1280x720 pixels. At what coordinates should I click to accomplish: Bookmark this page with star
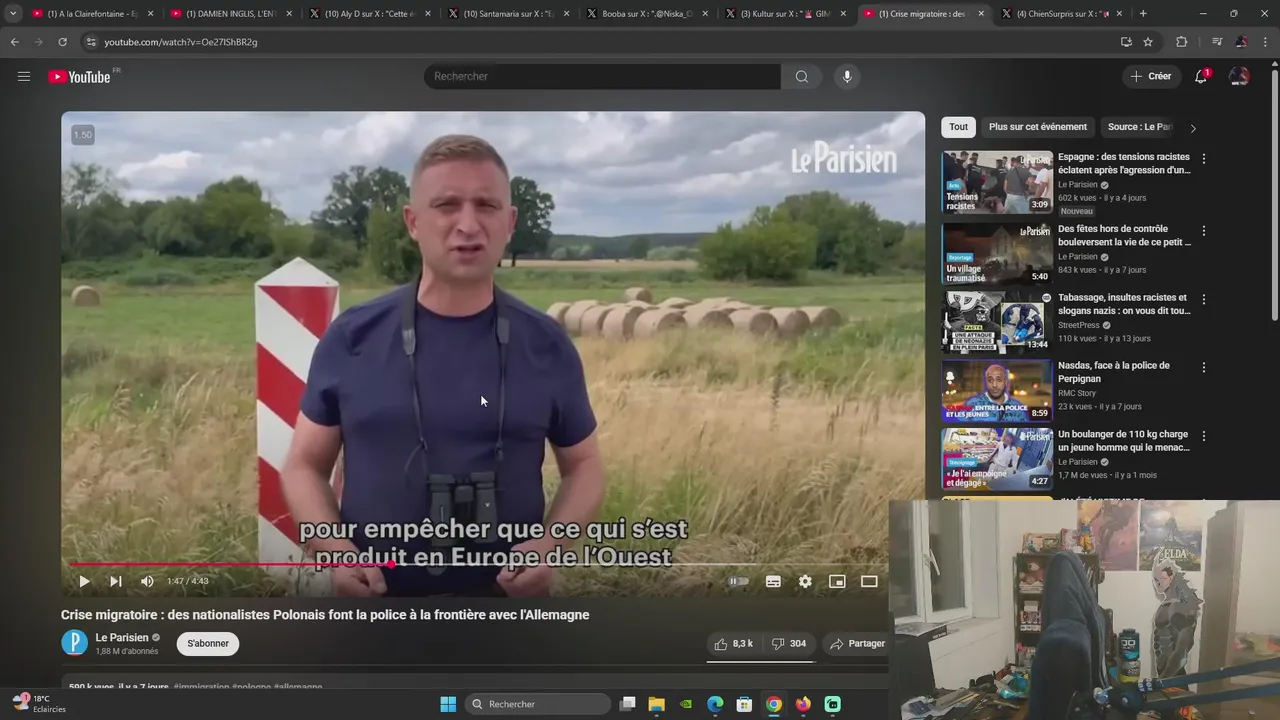click(x=1148, y=42)
